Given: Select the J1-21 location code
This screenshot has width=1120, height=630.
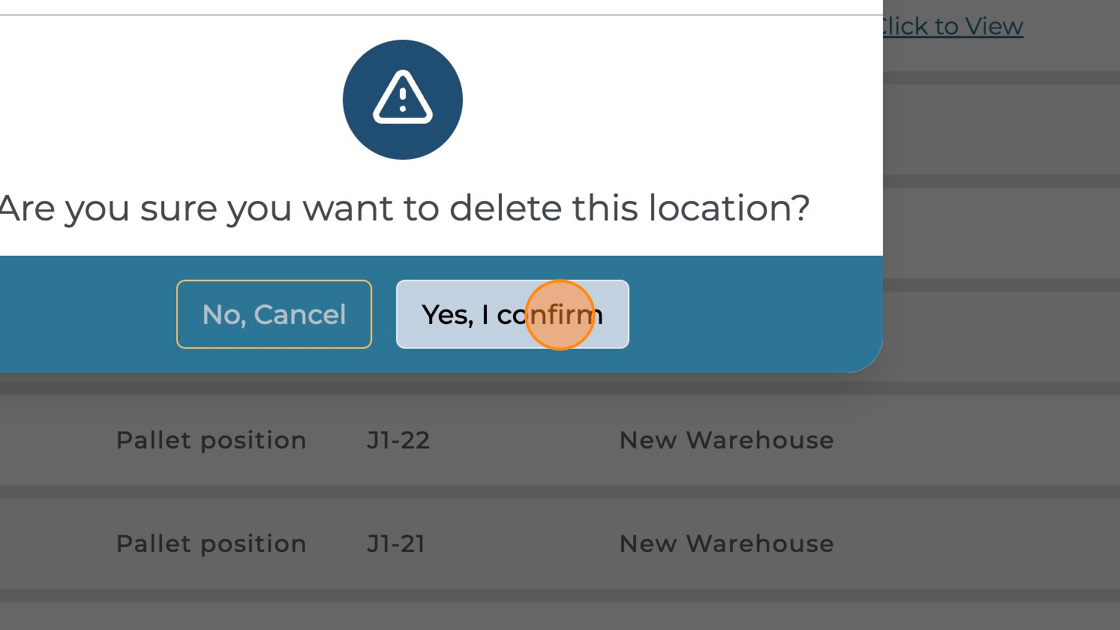Looking at the screenshot, I should tap(396, 543).
